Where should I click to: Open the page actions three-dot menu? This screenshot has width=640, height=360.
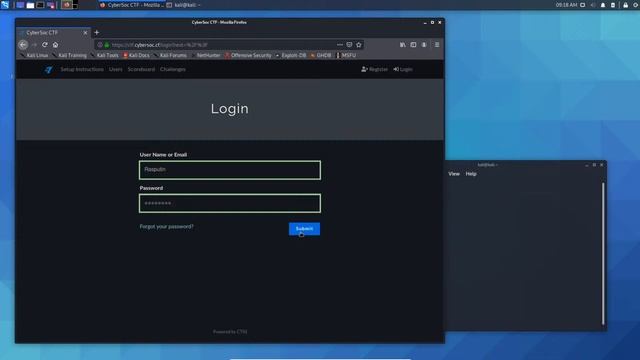340,44
